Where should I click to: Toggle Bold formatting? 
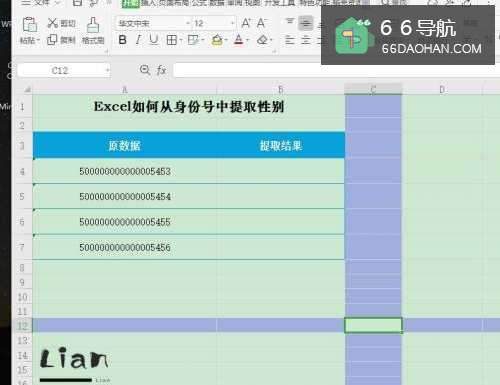click(x=122, y=40)
